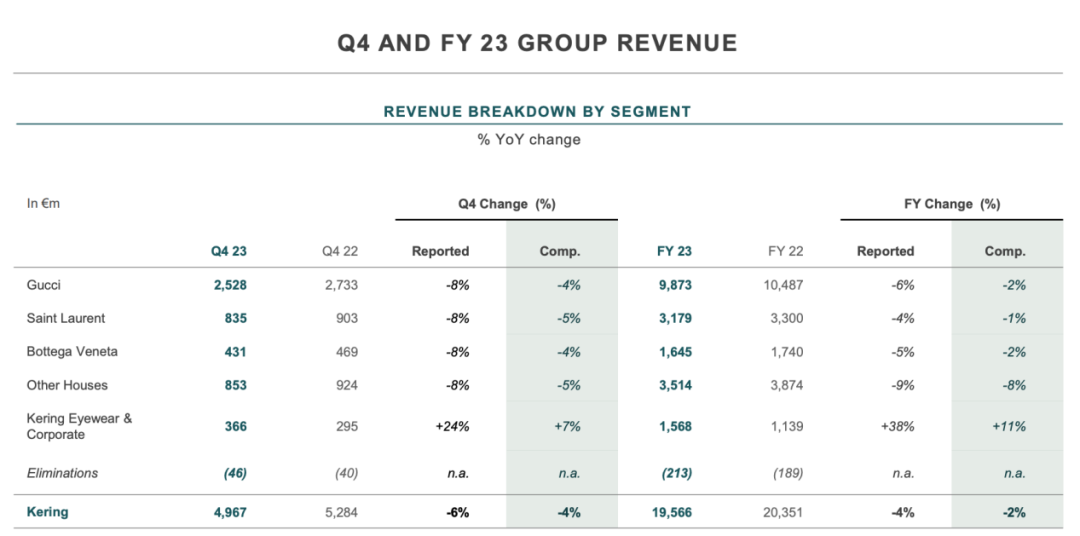Click the Eliminations row label
The width and height of the screenshot is (1080, 536).
coord(62,473)
